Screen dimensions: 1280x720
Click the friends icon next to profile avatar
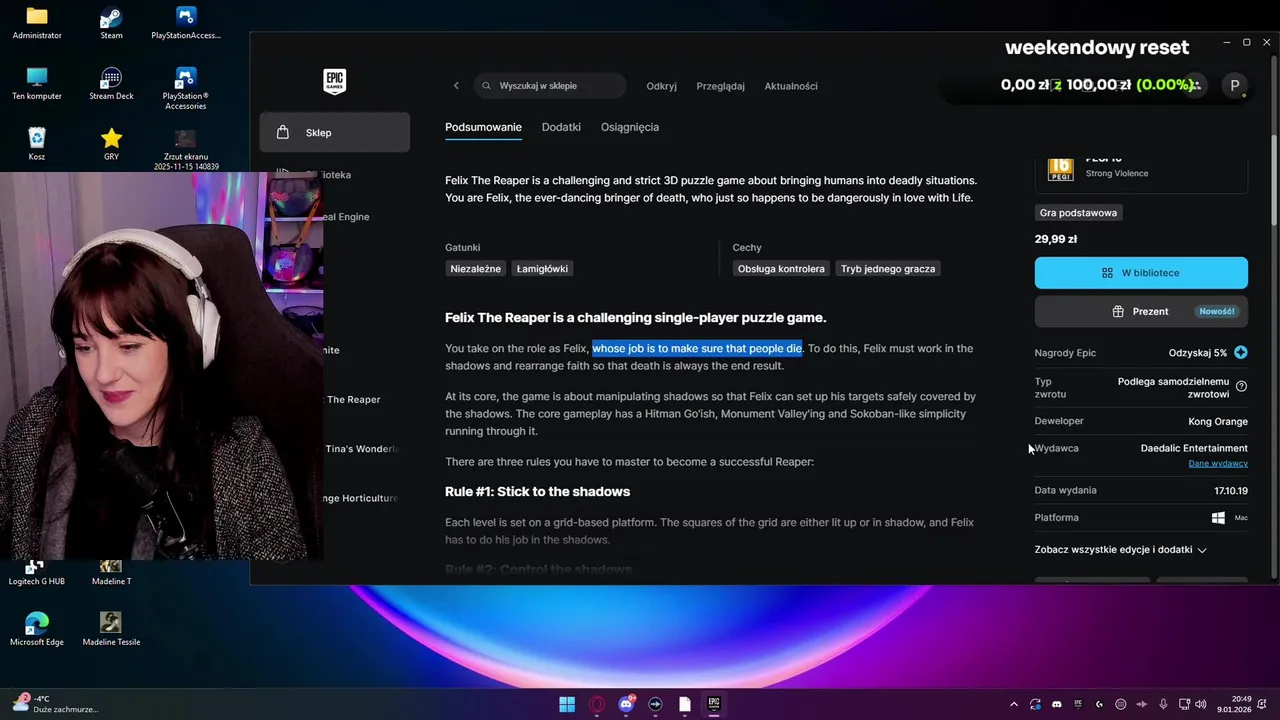click(1196, 86)
